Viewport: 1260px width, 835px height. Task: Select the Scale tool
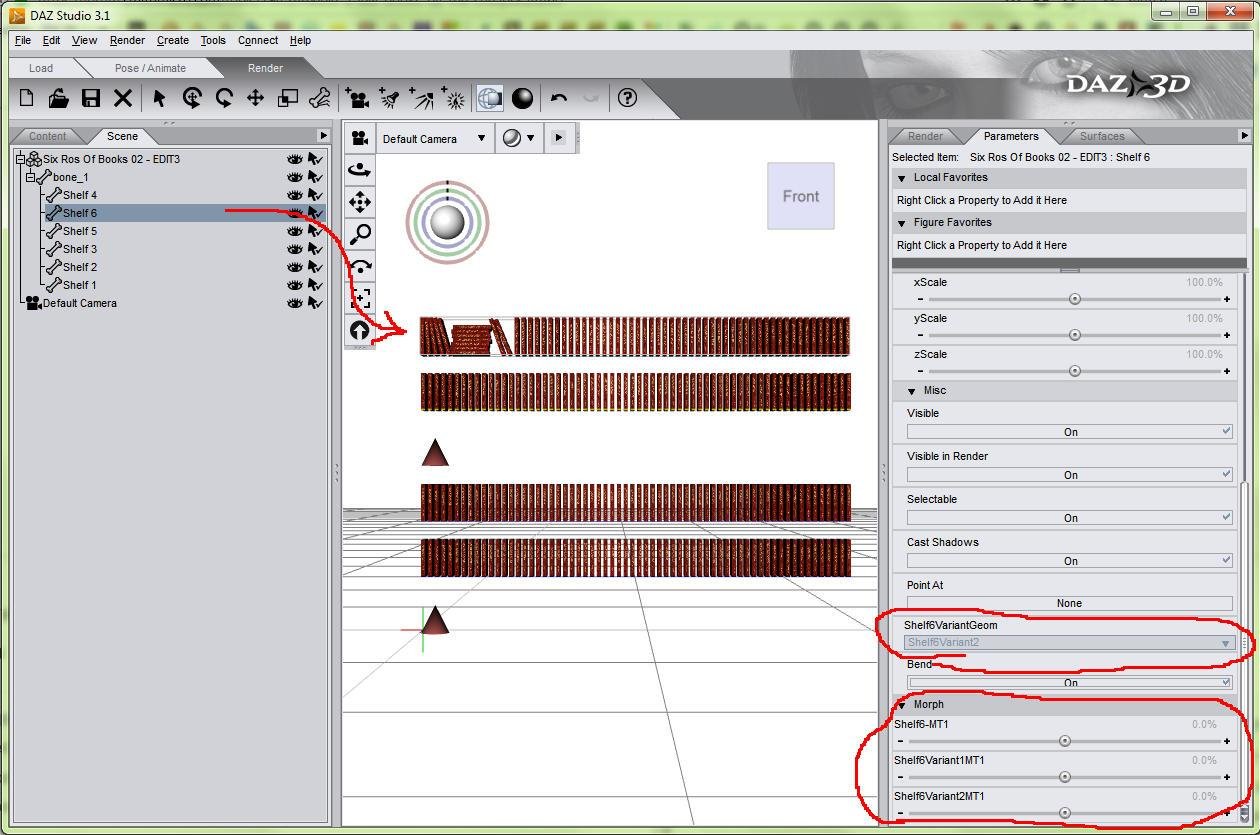[288, 98]
